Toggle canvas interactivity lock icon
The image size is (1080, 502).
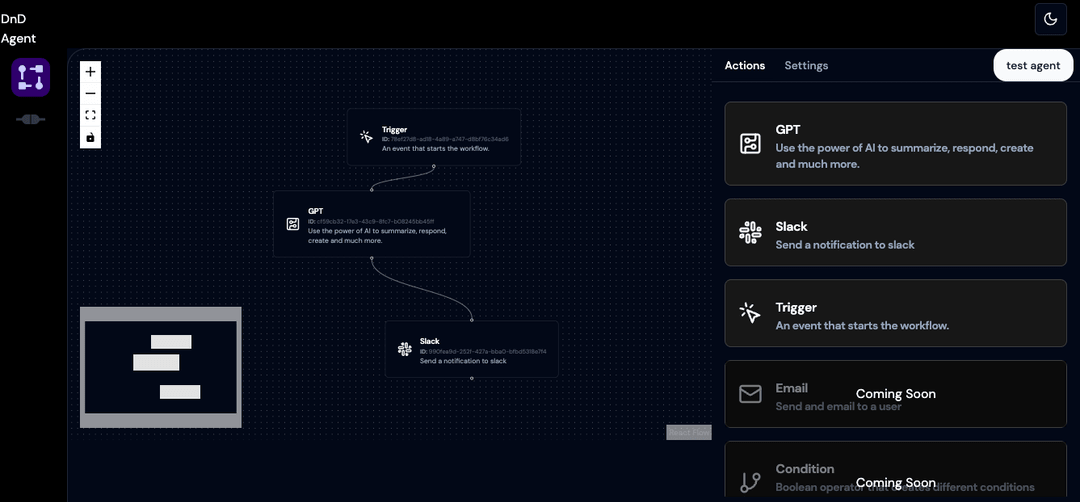(90, 137)
